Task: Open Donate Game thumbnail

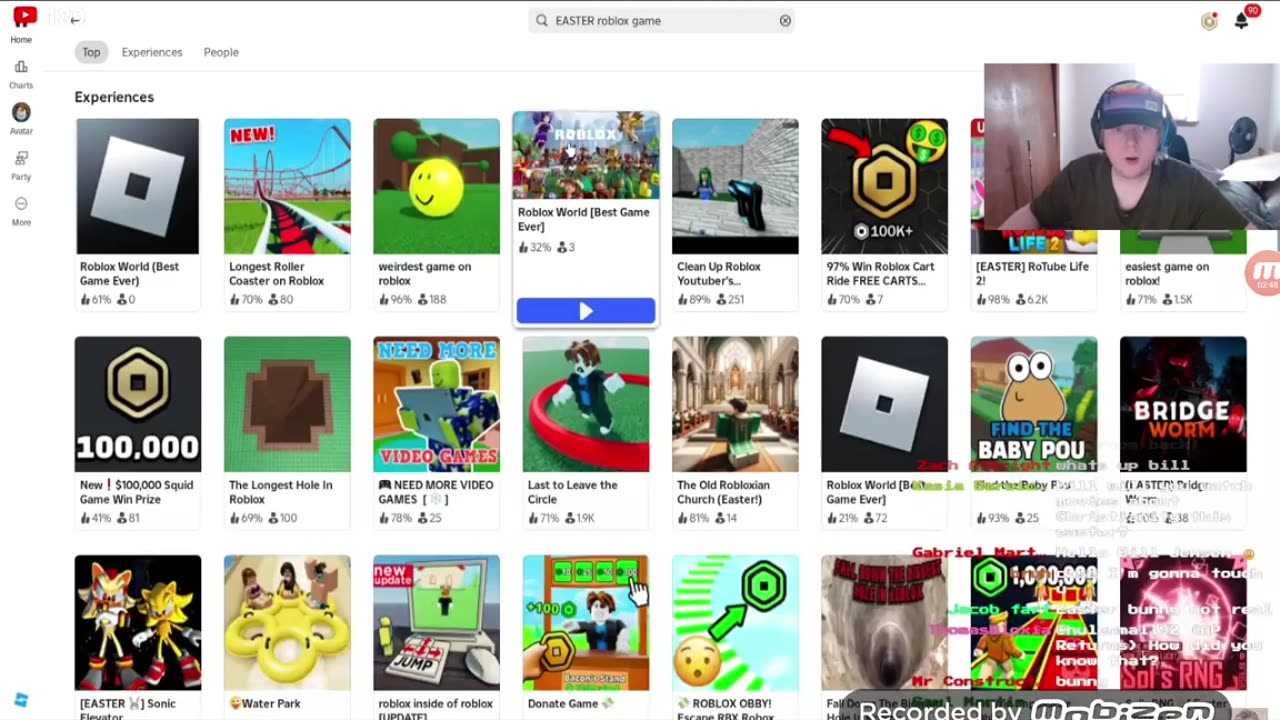Action: tap(586, 622)
